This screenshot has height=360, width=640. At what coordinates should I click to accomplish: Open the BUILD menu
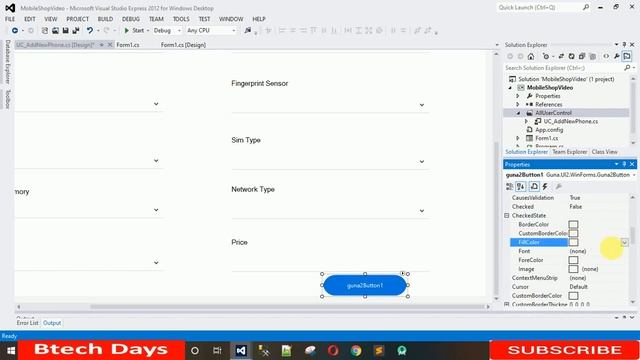coord(105,19)
